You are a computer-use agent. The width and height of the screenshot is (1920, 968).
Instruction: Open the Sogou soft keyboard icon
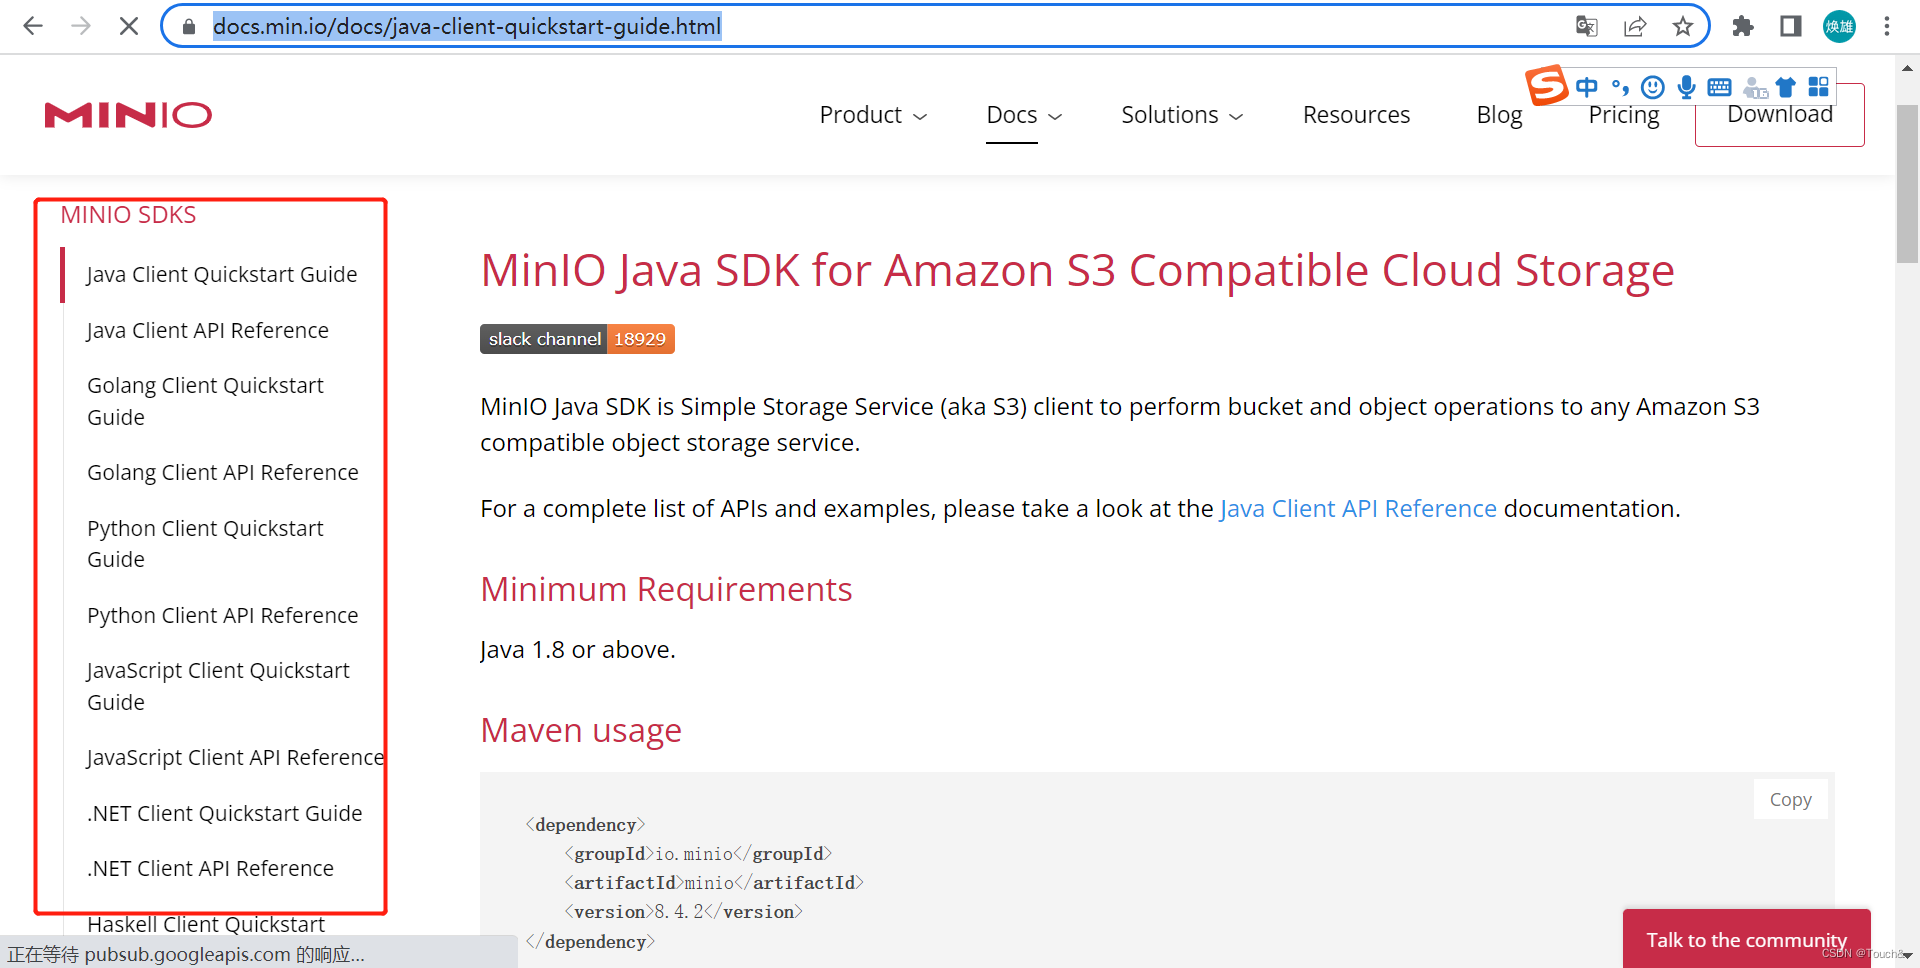pyautogui.click(x=1719, y=87)
